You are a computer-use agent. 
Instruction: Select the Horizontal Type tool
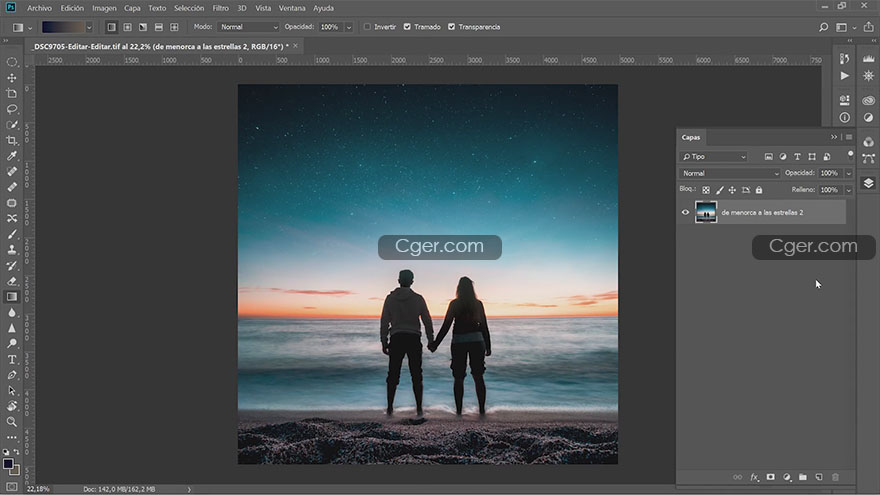coord(12,359)
